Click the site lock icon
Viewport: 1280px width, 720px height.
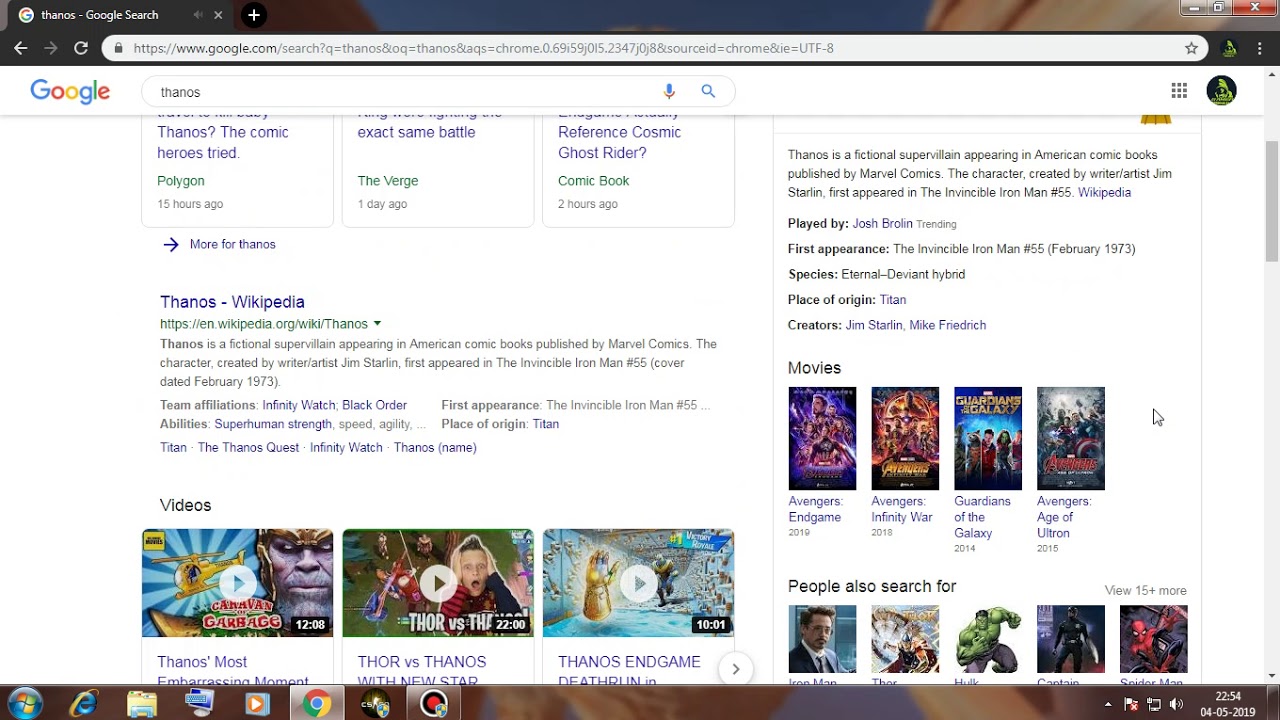(x=118, y=48)
